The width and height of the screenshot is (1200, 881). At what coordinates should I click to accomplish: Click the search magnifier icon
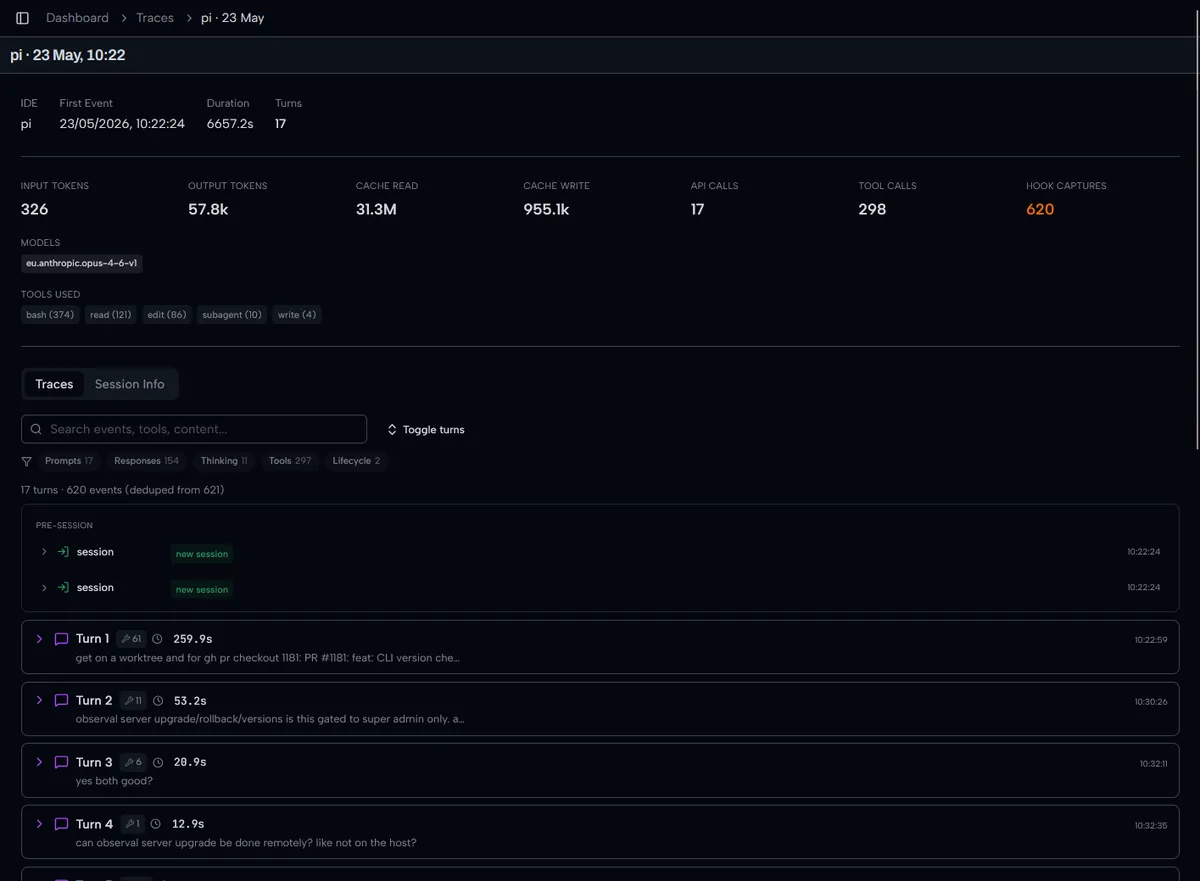point(36,429)
